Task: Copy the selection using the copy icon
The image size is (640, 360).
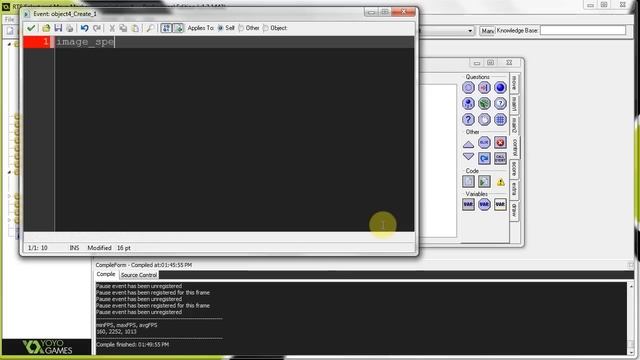Action: coord(123,28)
